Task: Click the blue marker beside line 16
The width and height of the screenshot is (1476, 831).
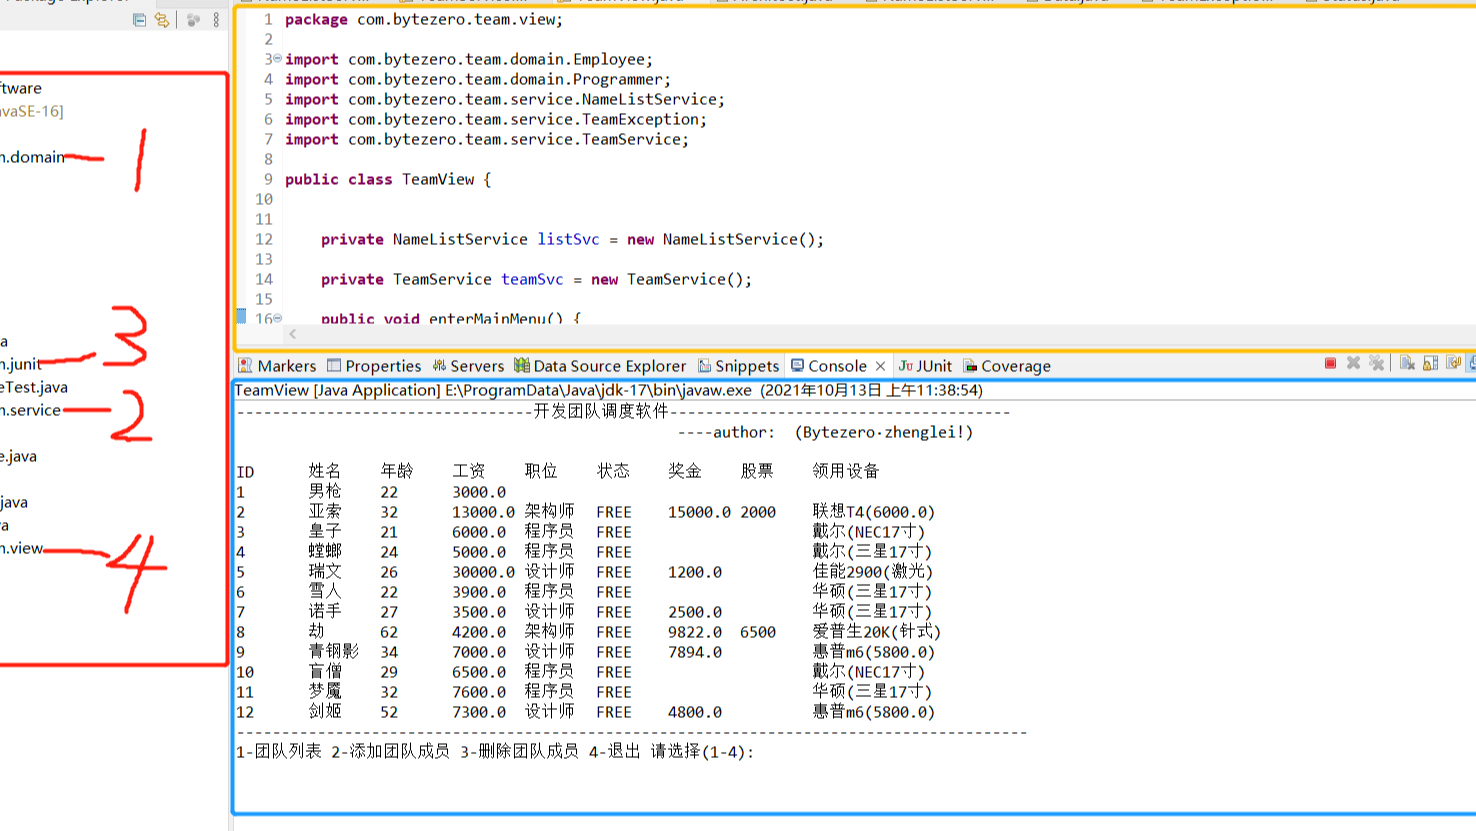Action: [x=241, y=316]
